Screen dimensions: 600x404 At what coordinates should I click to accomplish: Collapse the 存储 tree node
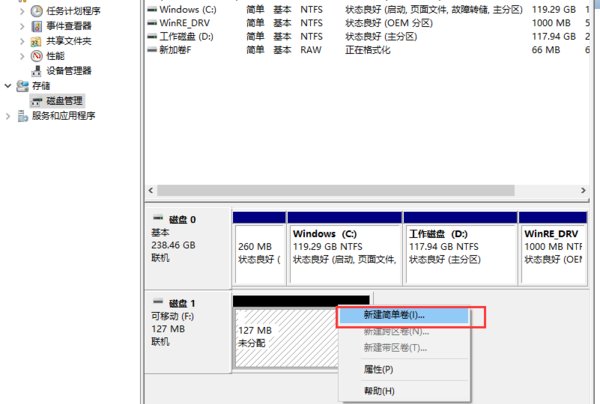coord(8,86)
